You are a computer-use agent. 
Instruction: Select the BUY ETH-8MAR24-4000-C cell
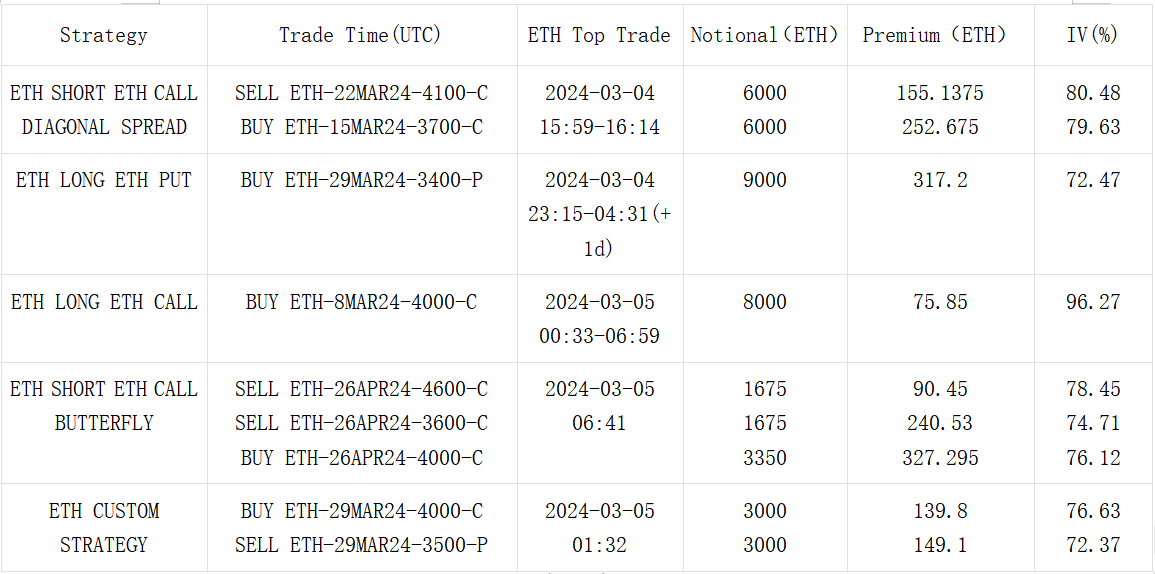pyautogui.click(x=361, y=302)
